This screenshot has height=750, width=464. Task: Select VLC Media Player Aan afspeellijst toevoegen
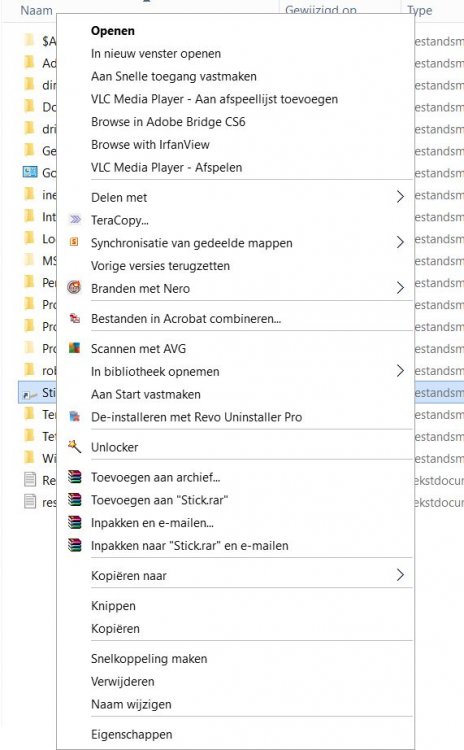(x=214, y=99)
